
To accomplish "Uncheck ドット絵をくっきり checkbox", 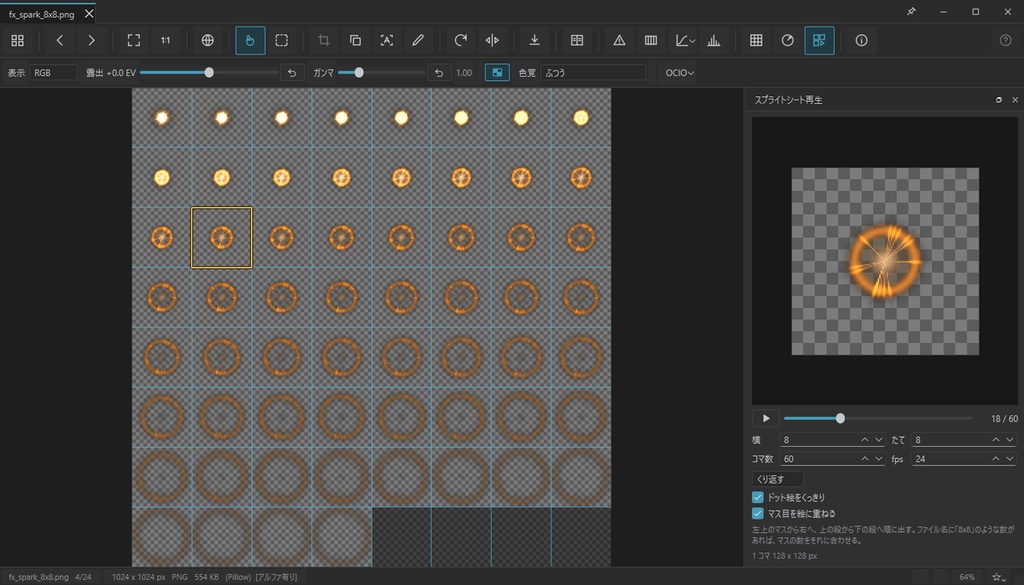I will [758, 498].
